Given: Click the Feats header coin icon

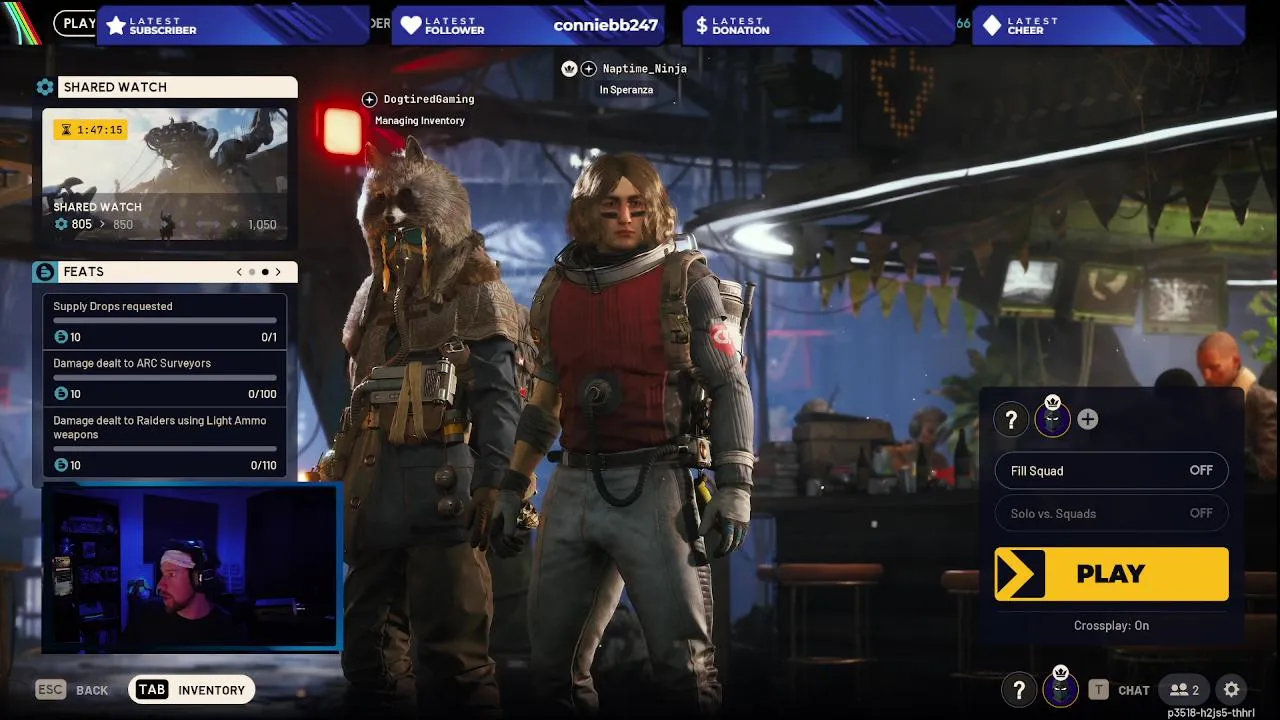Looking at the screenshot, I should tap(45, 272).
